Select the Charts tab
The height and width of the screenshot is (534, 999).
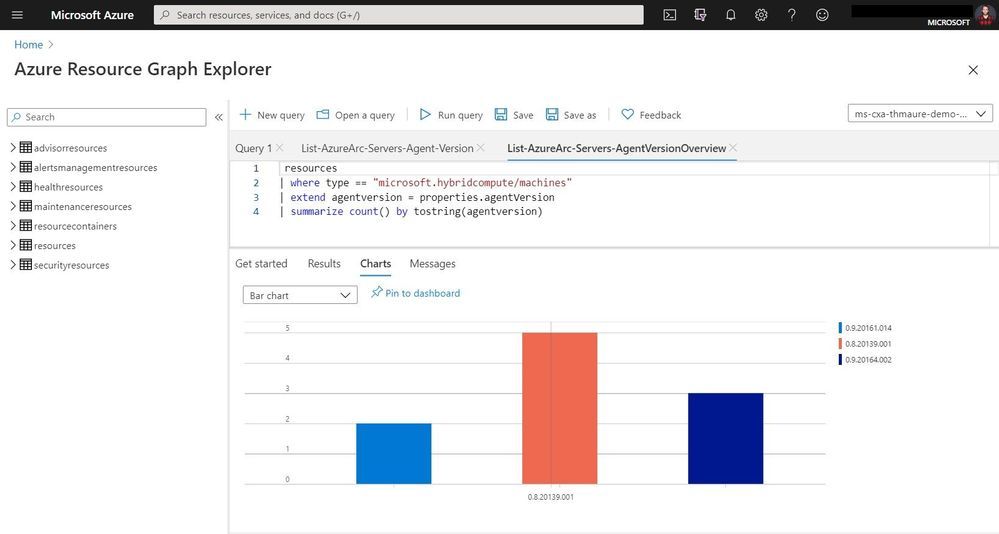(x=375, y=263)
